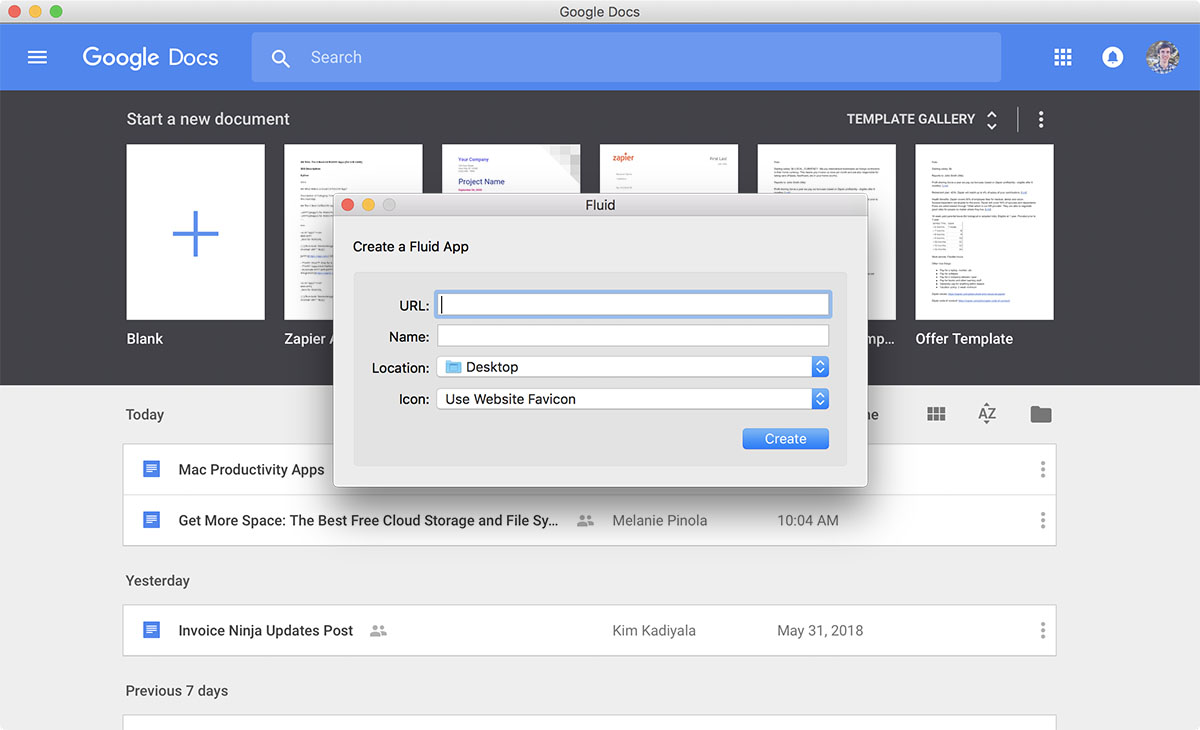Select the Blank document template

pos(195,232)
